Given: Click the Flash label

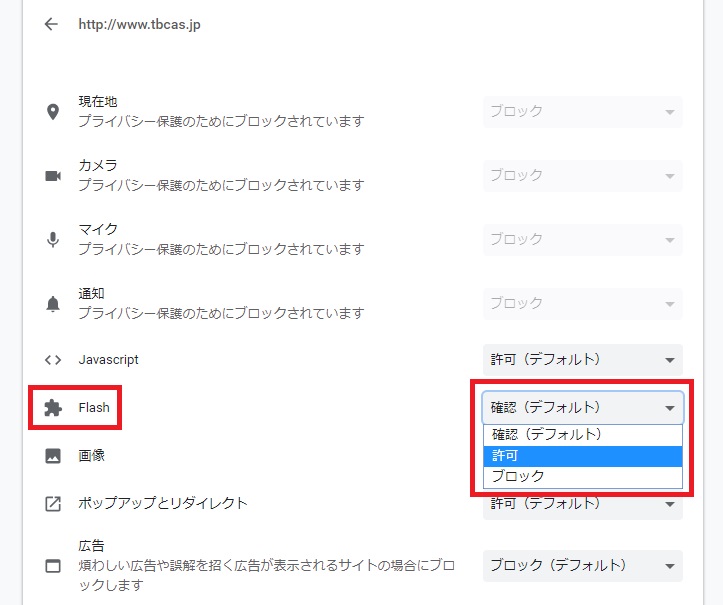Looking at the screenshot, I should point(94,408).
